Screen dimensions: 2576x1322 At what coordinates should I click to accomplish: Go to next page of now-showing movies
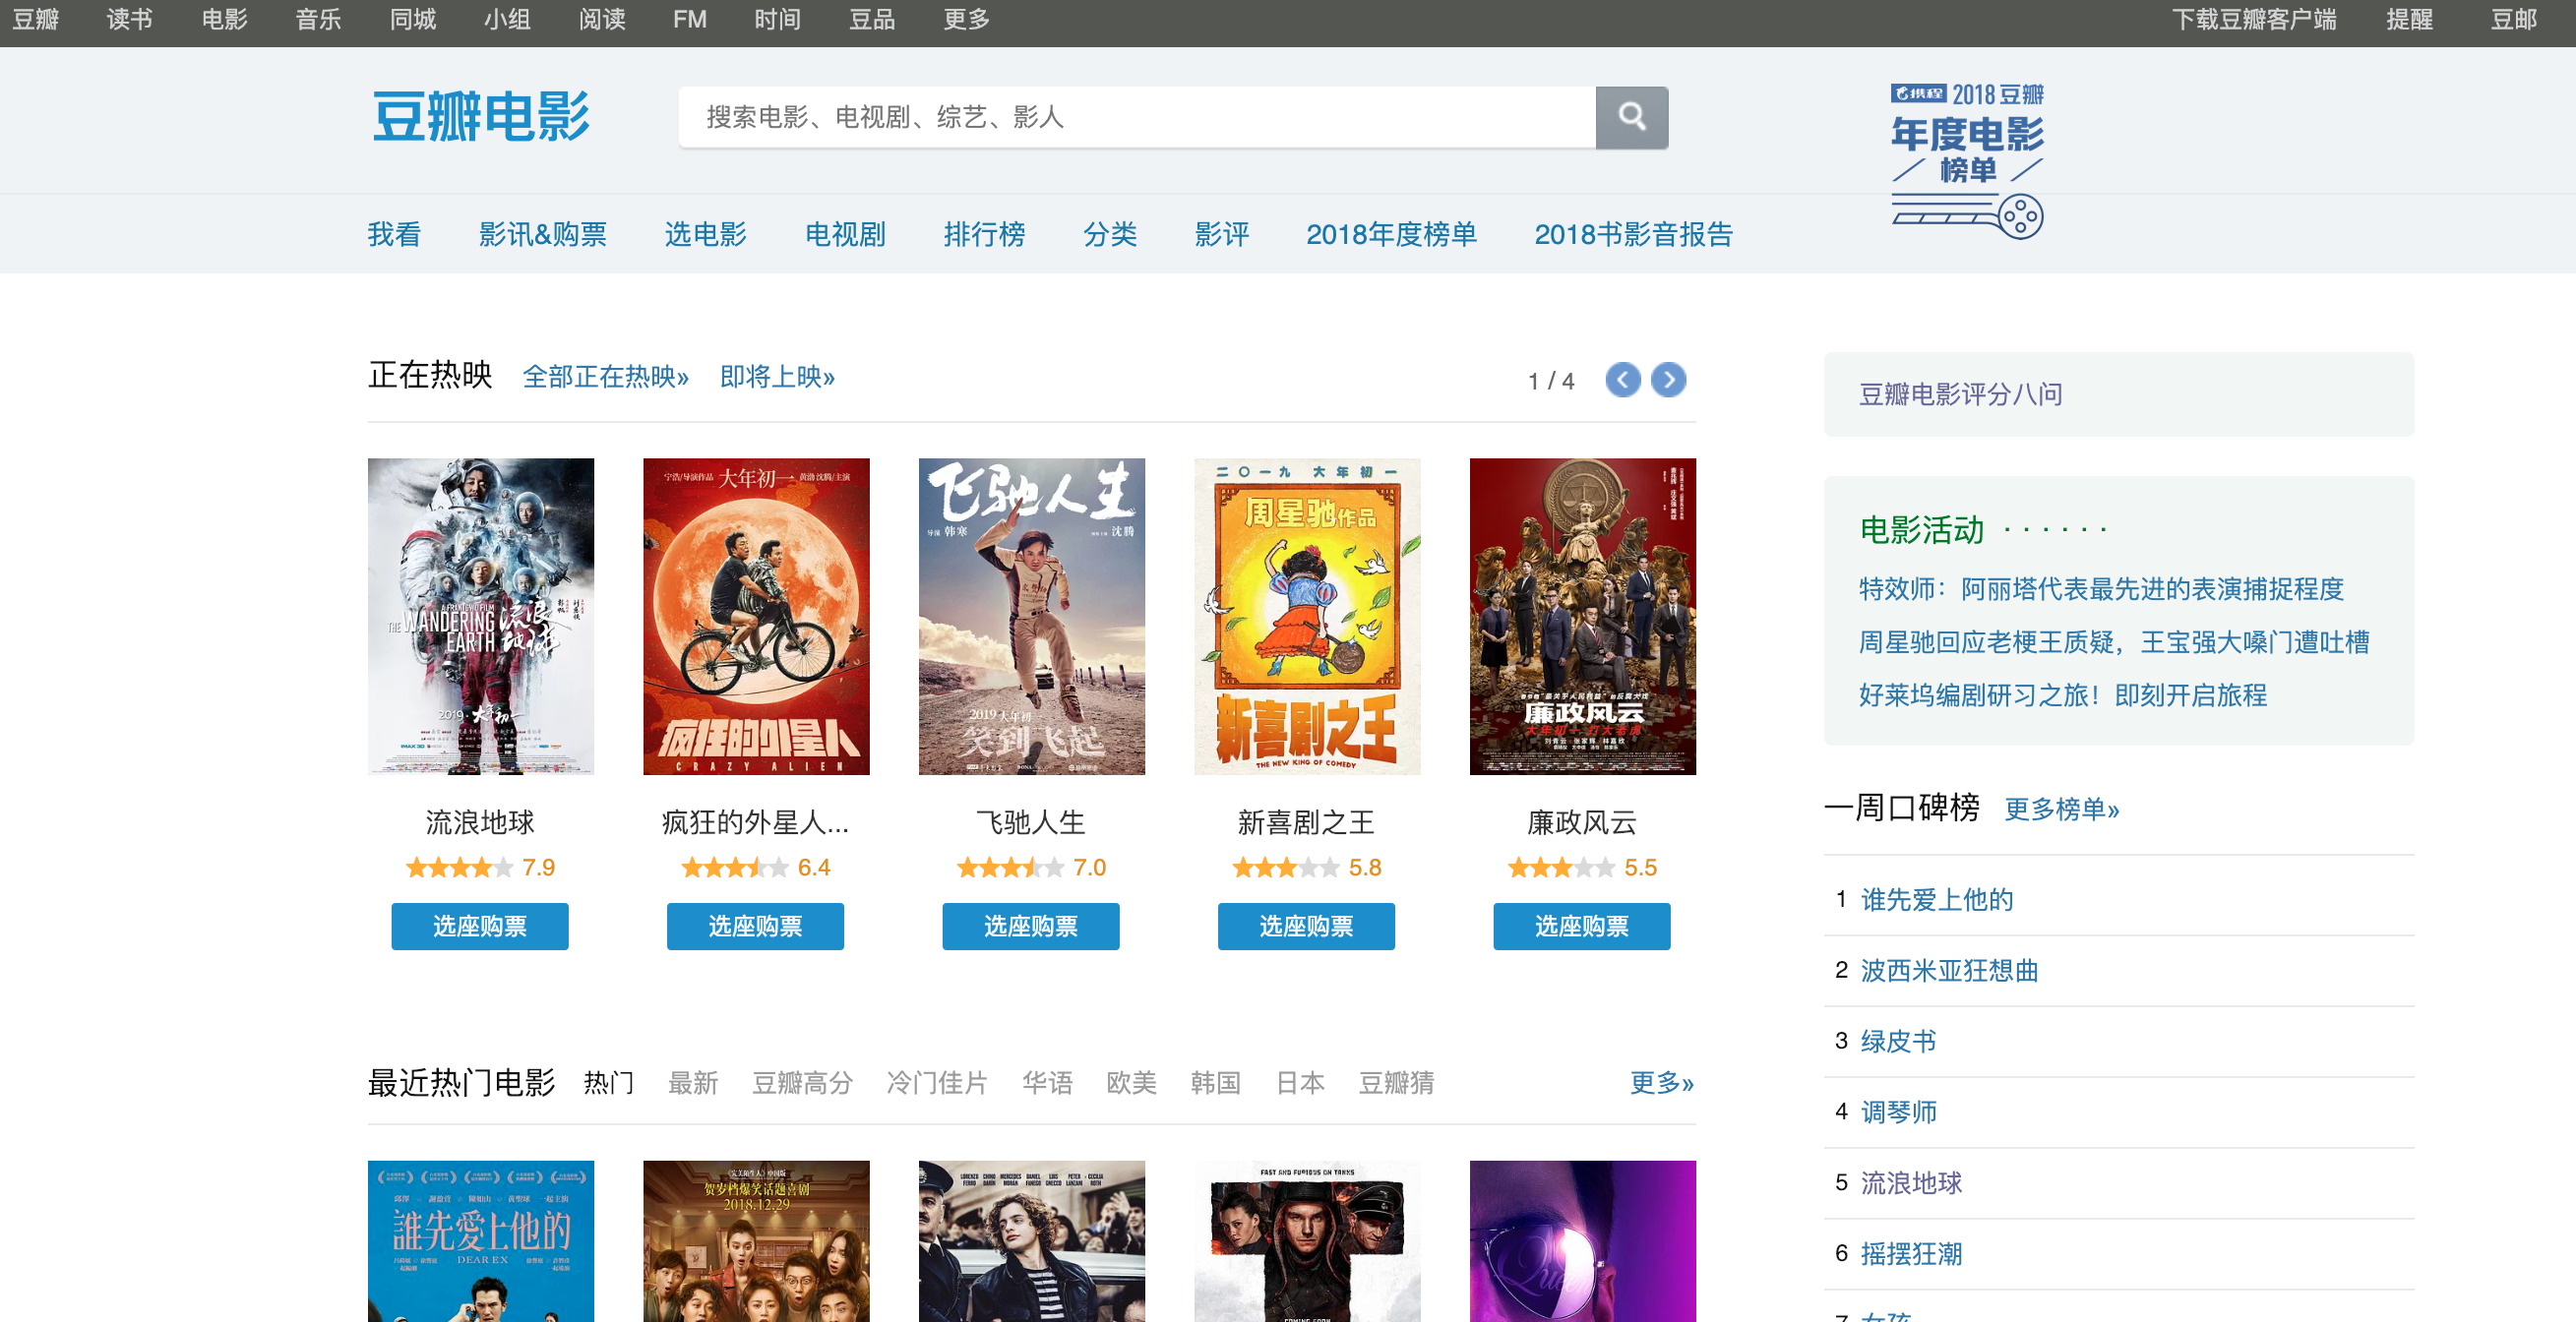1668,379
